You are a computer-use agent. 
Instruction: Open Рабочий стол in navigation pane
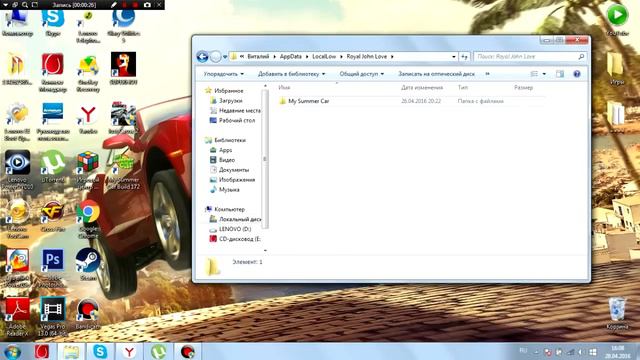[237, 120]
